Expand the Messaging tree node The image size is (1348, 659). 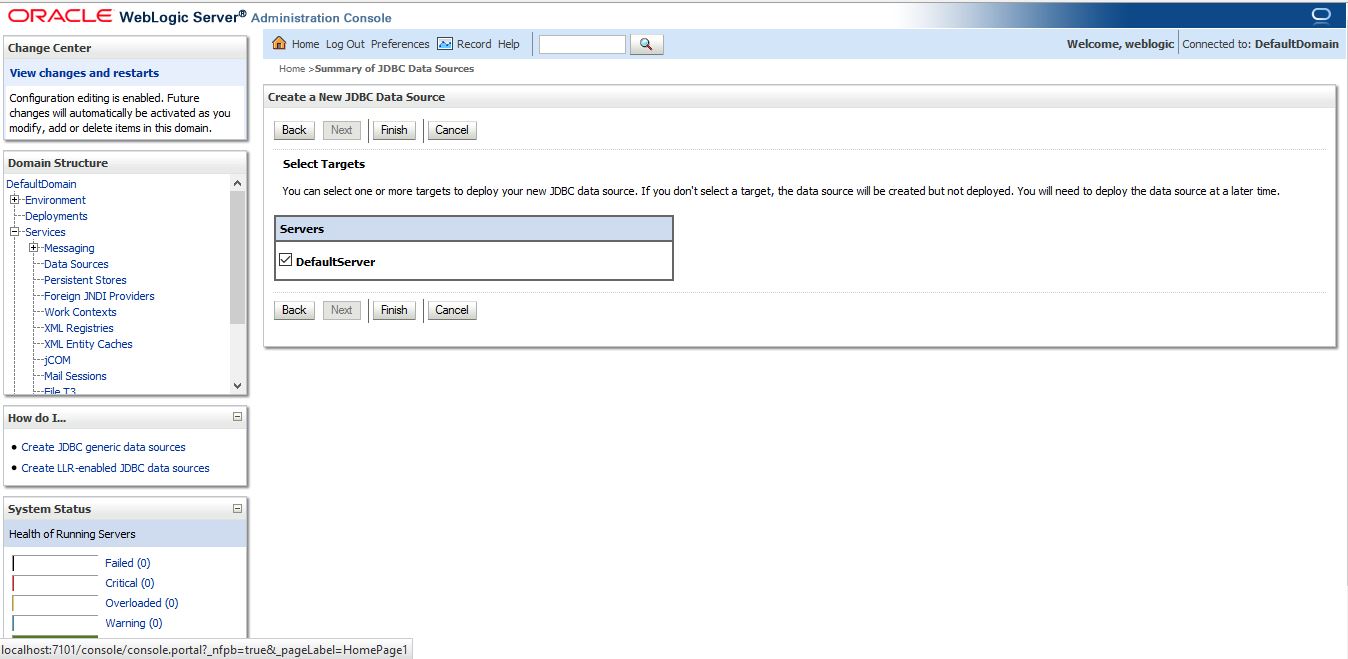pyautogui.click(x=34, y=248)
